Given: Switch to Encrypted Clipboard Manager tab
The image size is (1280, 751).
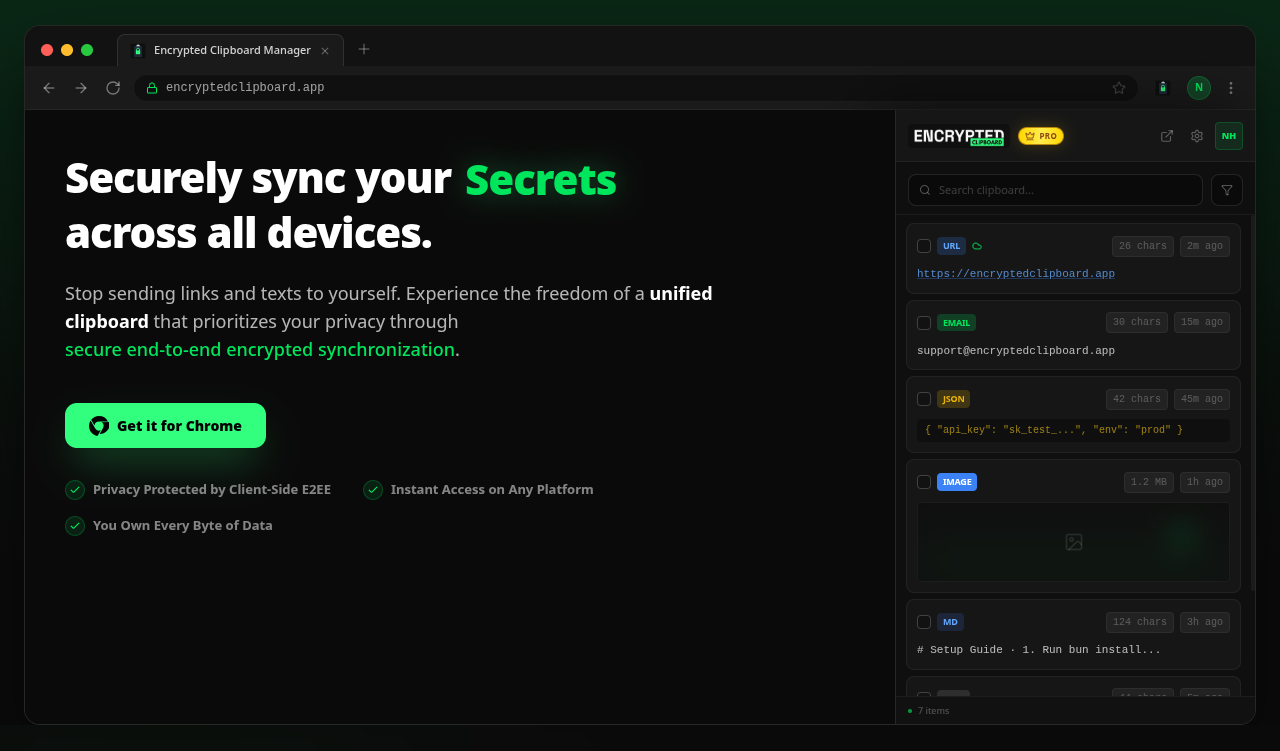Looking at the screenshot, I should tap(230, 50).
